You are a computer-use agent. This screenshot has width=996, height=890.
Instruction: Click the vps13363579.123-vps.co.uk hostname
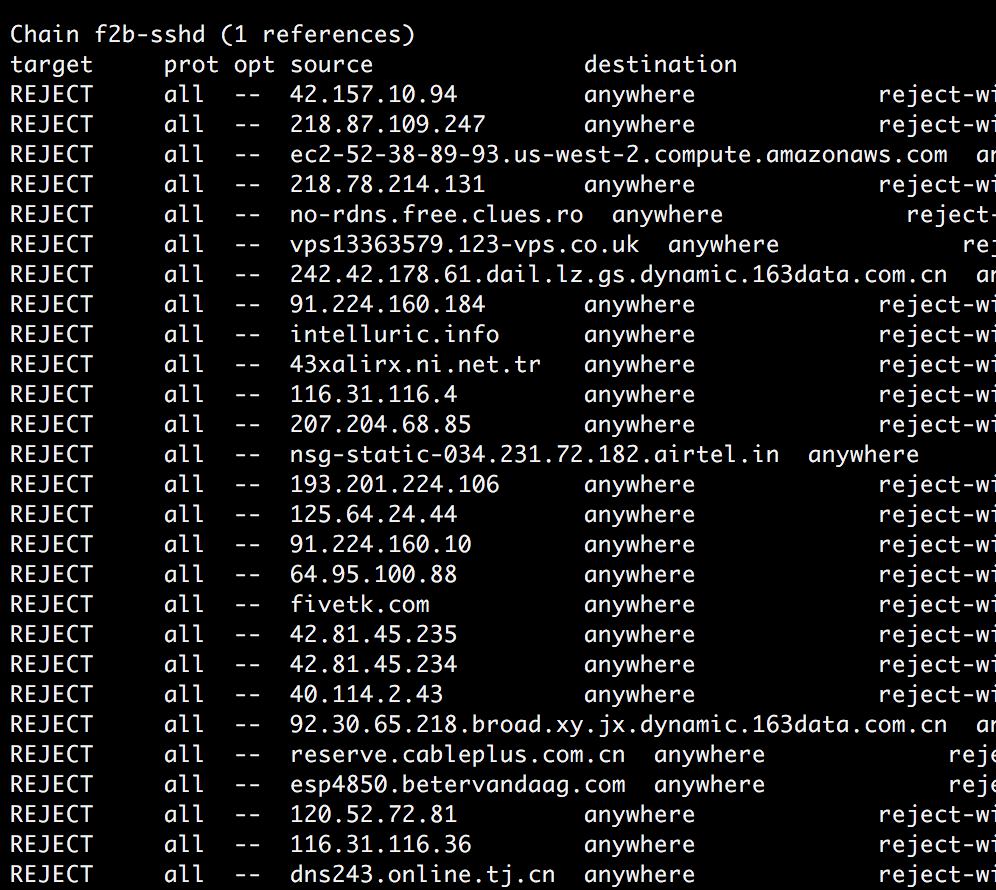464,245
